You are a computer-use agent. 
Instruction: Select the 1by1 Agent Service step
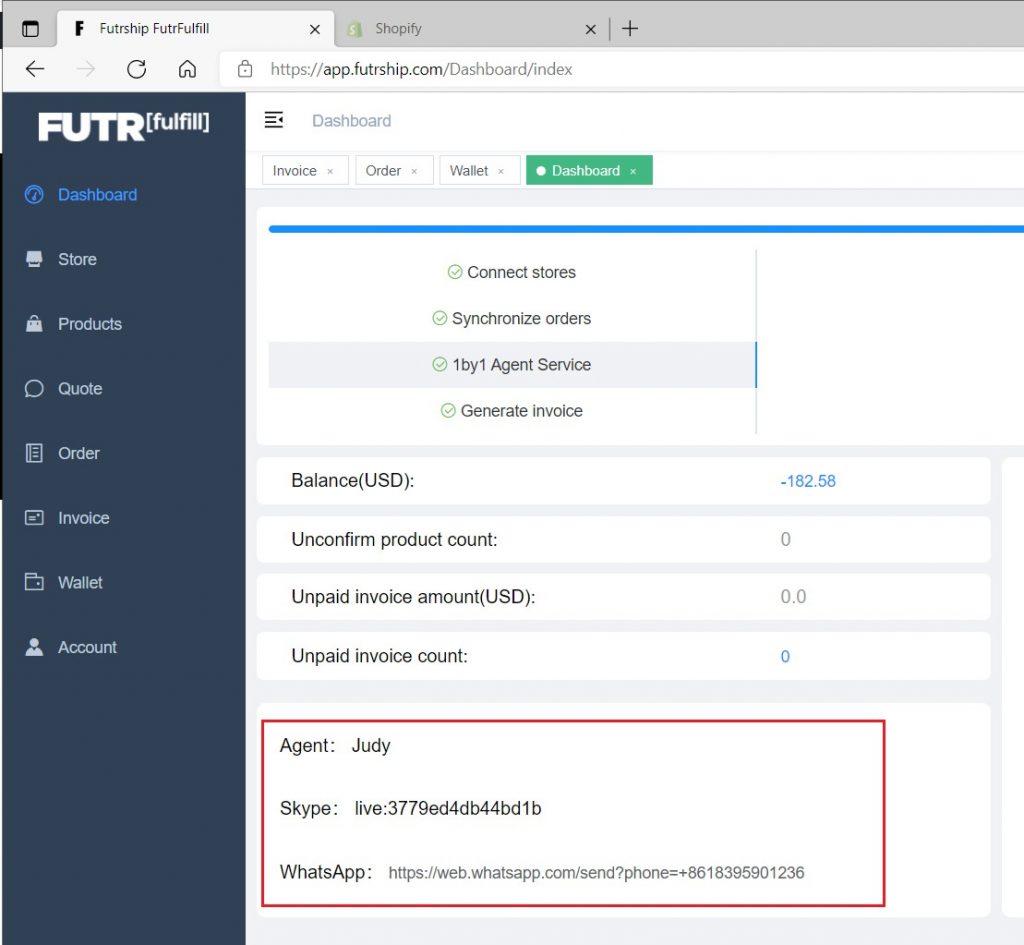tap(512, 365)
